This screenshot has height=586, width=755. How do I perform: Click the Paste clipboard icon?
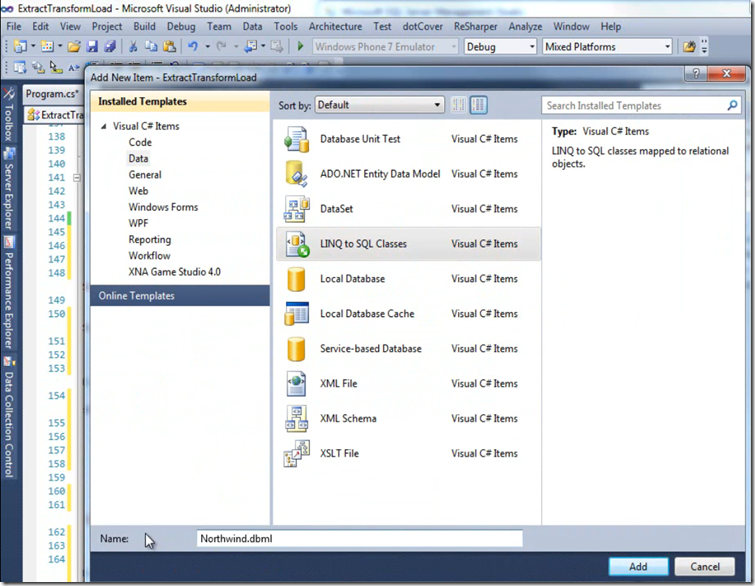pyautogui.click(x=169, y=47)
